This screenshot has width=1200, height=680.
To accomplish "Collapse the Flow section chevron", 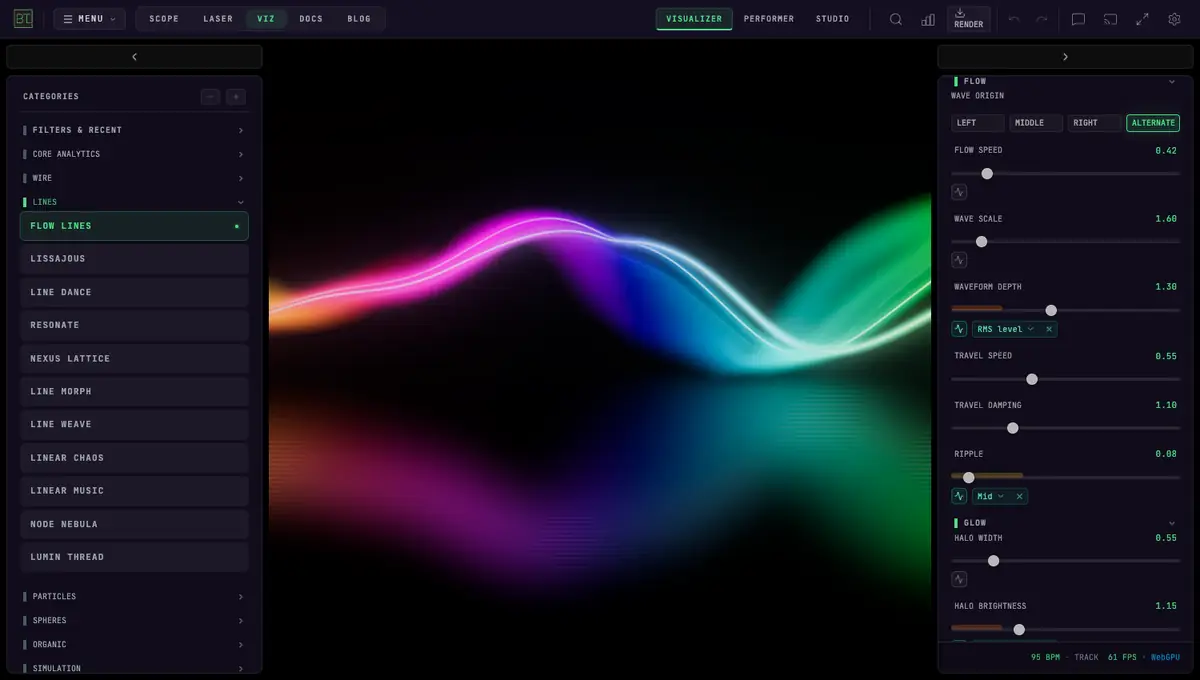I will coord(1172,81).
